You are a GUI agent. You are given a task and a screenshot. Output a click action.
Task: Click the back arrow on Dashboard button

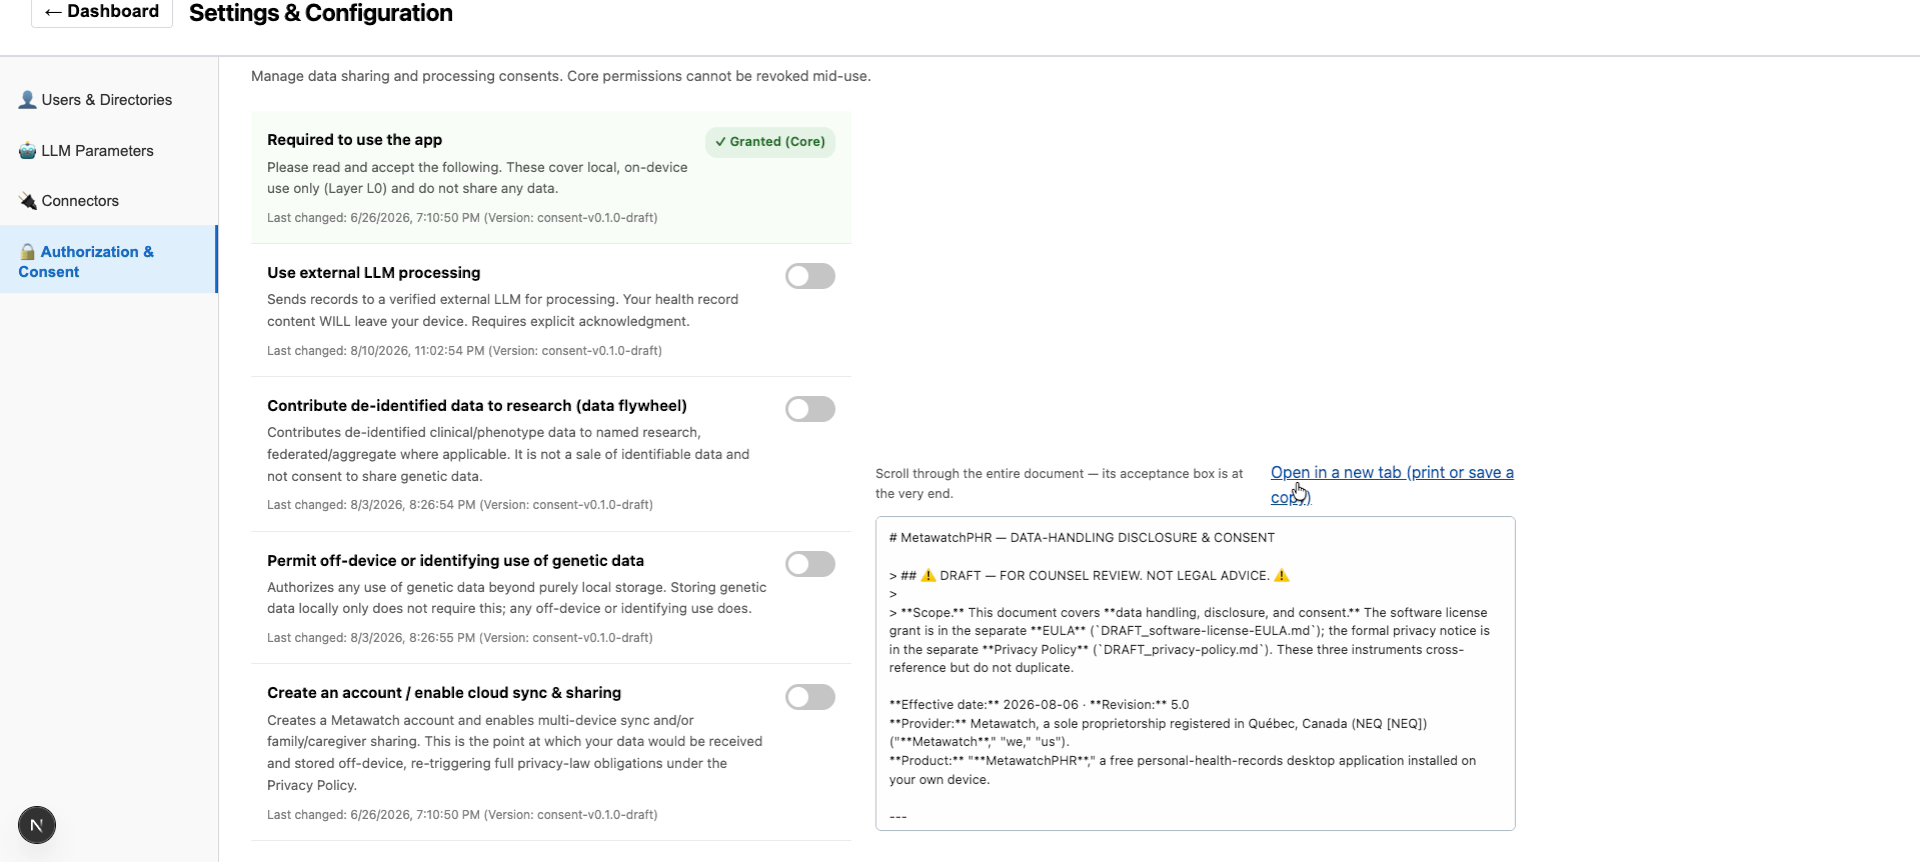53,11
